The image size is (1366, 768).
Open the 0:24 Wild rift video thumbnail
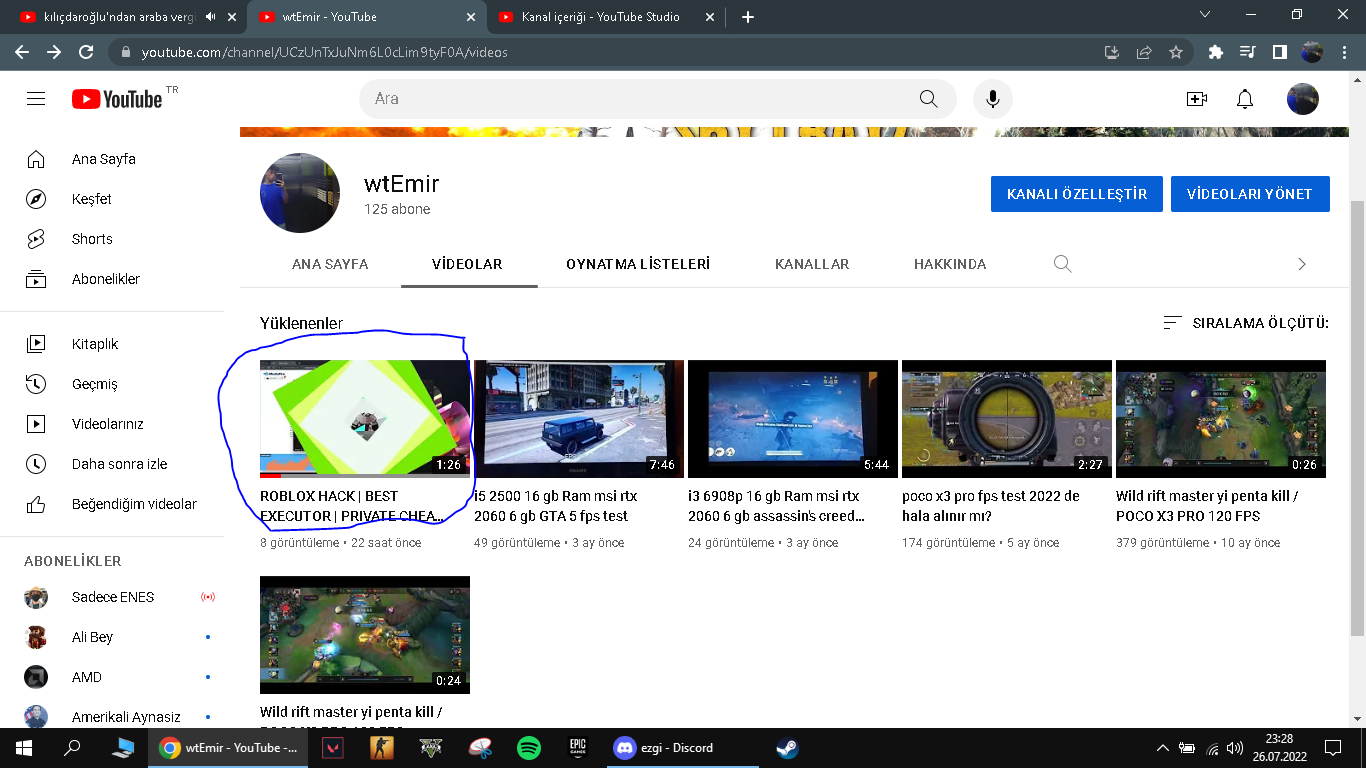tap(365, 635)
